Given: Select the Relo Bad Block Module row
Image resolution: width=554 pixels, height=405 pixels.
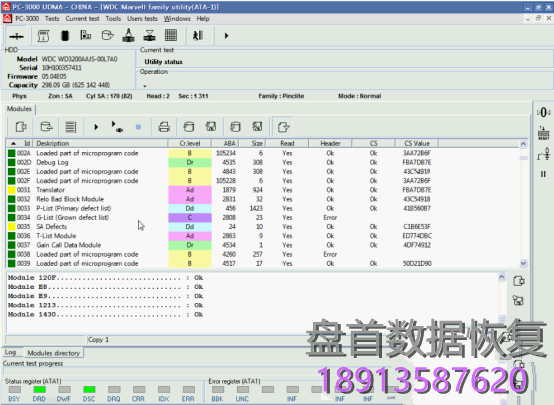Looking at the screenshot, I should click(262, 199).
